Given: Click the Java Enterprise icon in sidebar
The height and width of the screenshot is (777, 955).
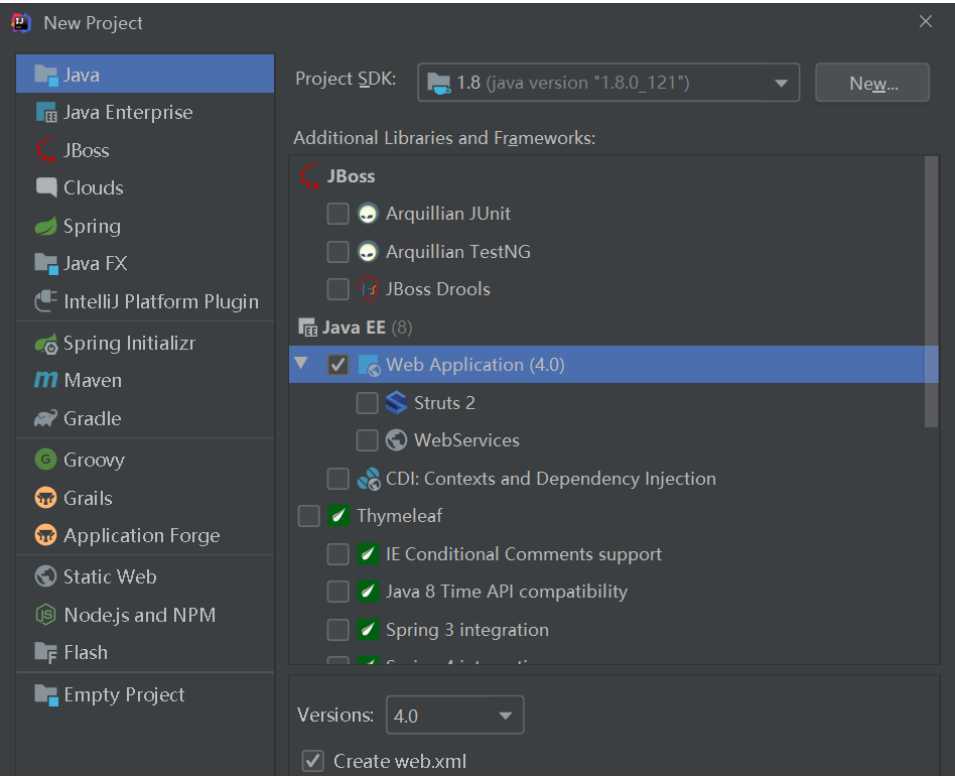Looking at the screenshot, I should (x=46, y=113).
